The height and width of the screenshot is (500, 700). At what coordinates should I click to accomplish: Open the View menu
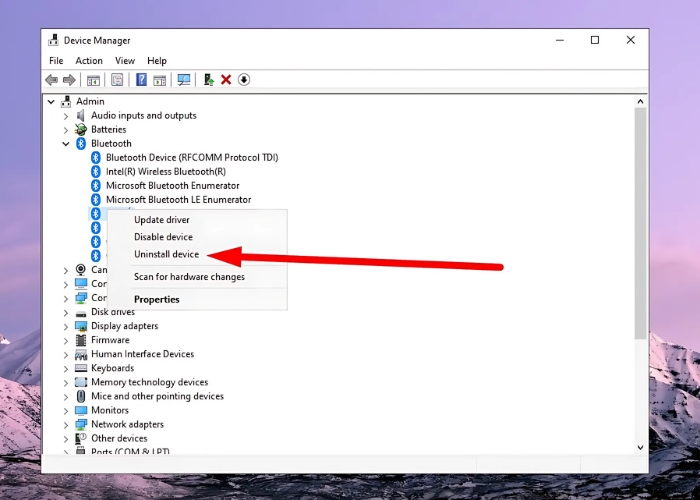point(125,61)
